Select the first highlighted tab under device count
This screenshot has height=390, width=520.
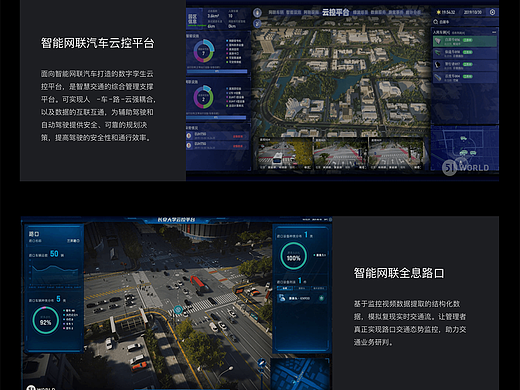click(285, 288)
